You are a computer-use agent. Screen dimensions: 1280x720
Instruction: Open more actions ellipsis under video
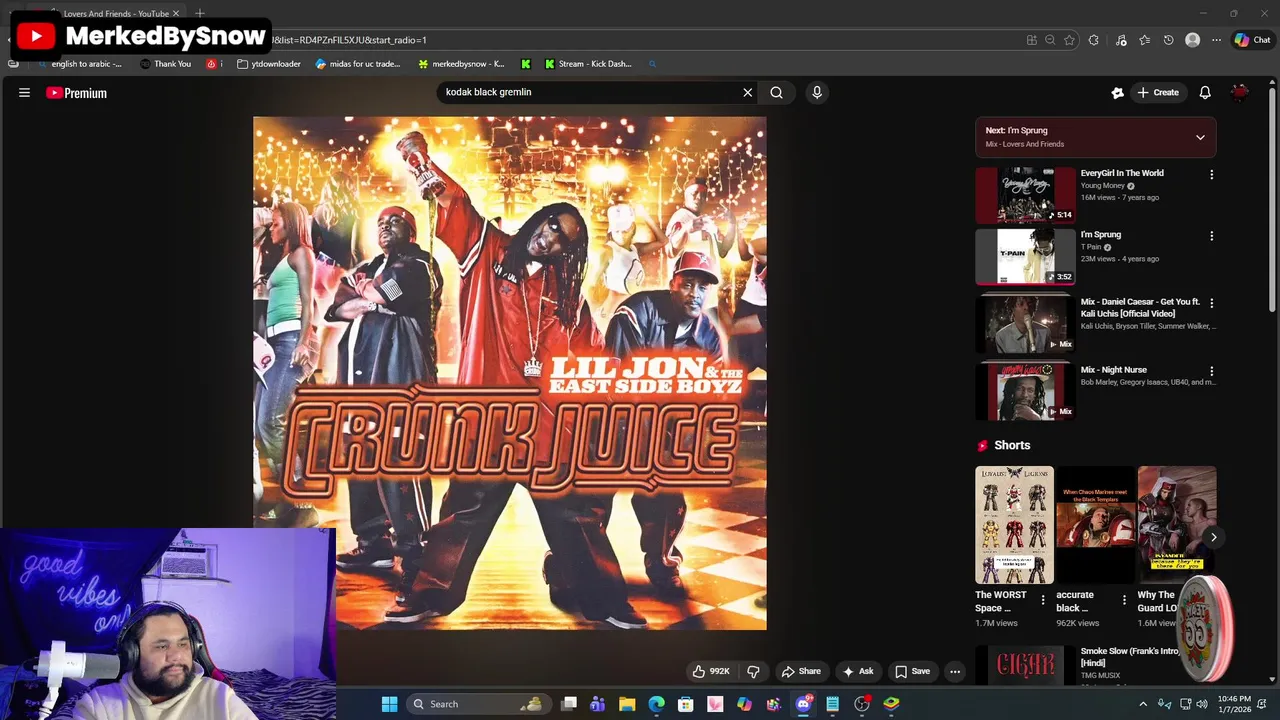[955, 671]
